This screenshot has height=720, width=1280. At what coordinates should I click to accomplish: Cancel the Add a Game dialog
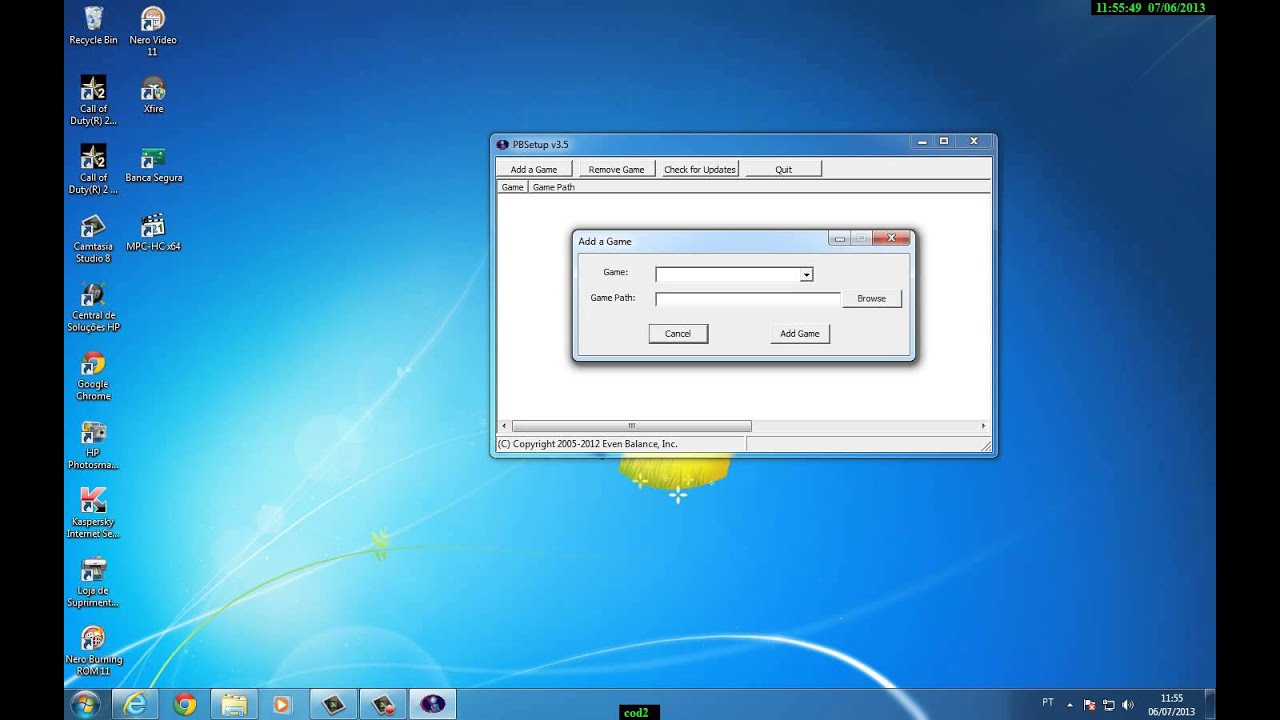click(678, 333)
